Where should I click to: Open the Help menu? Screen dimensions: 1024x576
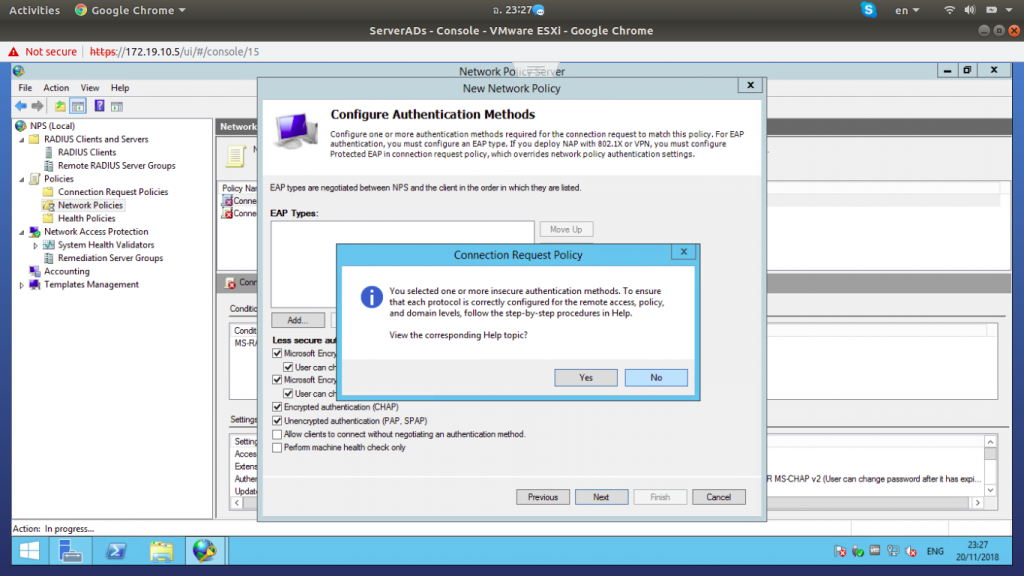coord(120,88)
